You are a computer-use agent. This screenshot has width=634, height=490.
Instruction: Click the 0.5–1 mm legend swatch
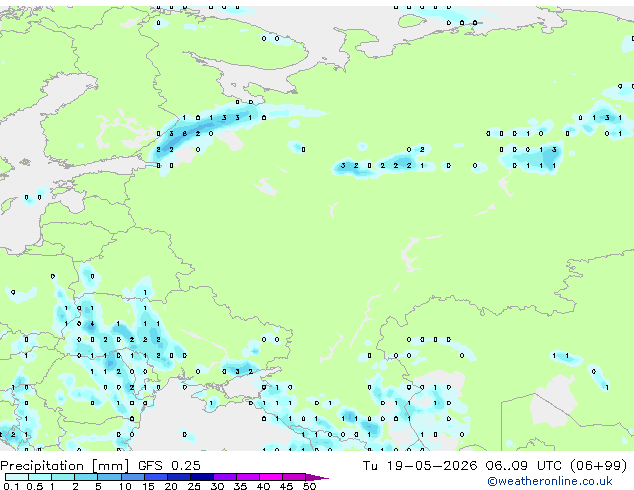[40, 477]
